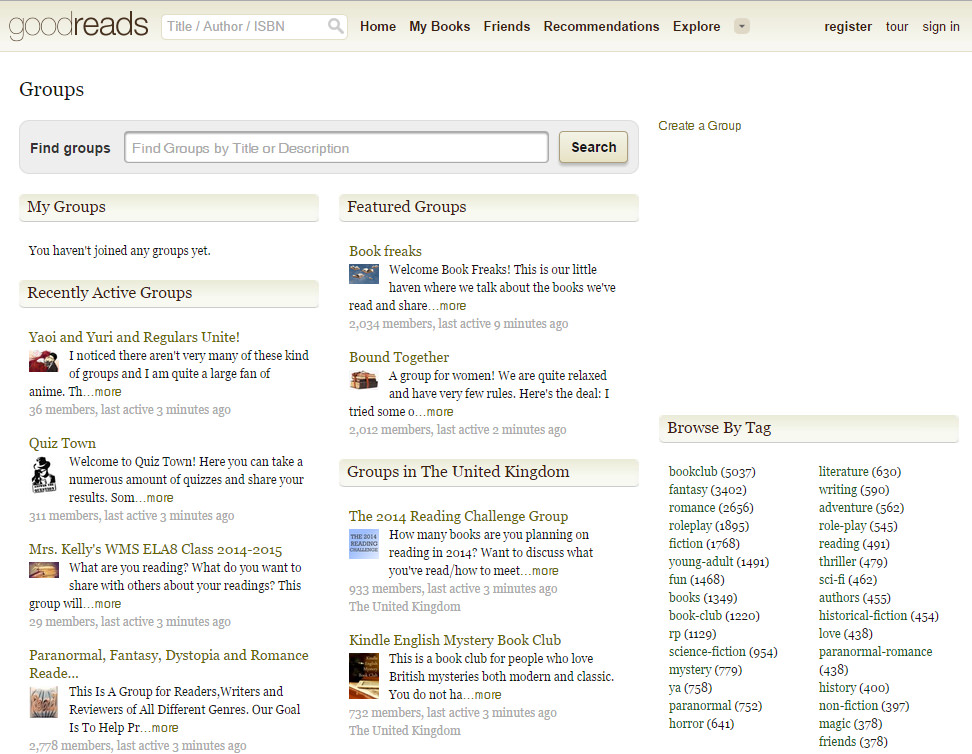
Task: Click the sign in link
Action: (940, 27)
